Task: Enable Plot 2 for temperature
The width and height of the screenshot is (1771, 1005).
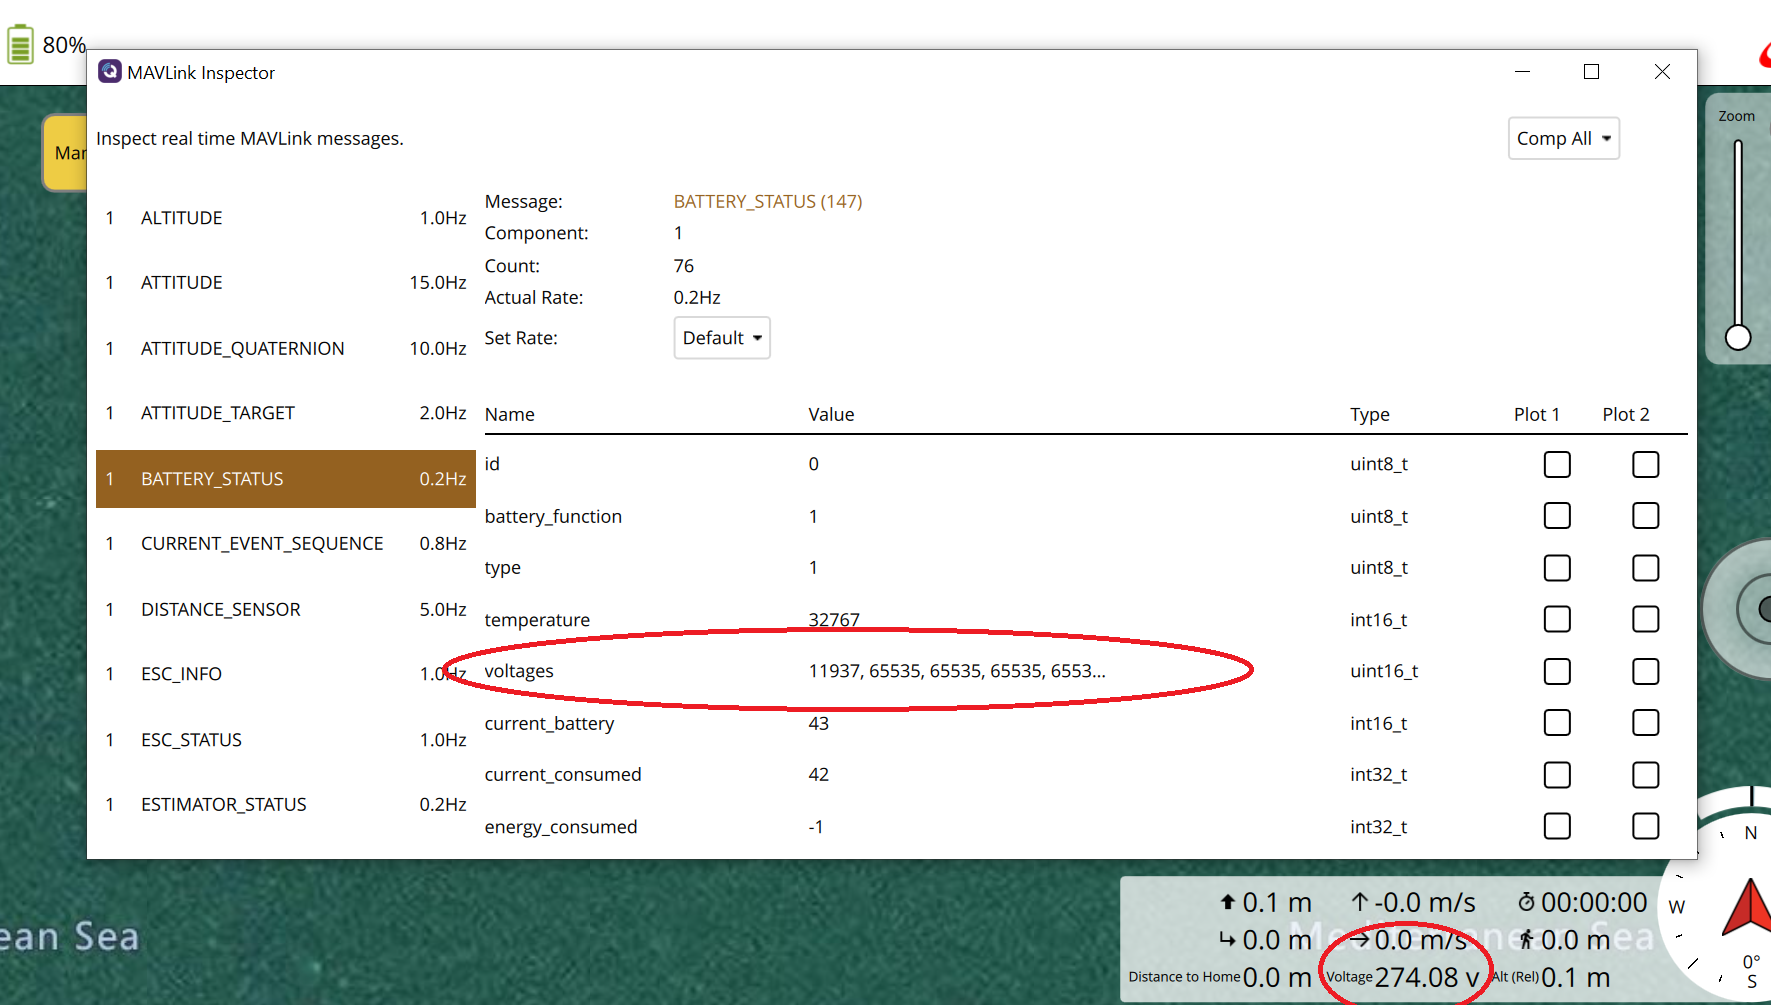Action: 1645,620
